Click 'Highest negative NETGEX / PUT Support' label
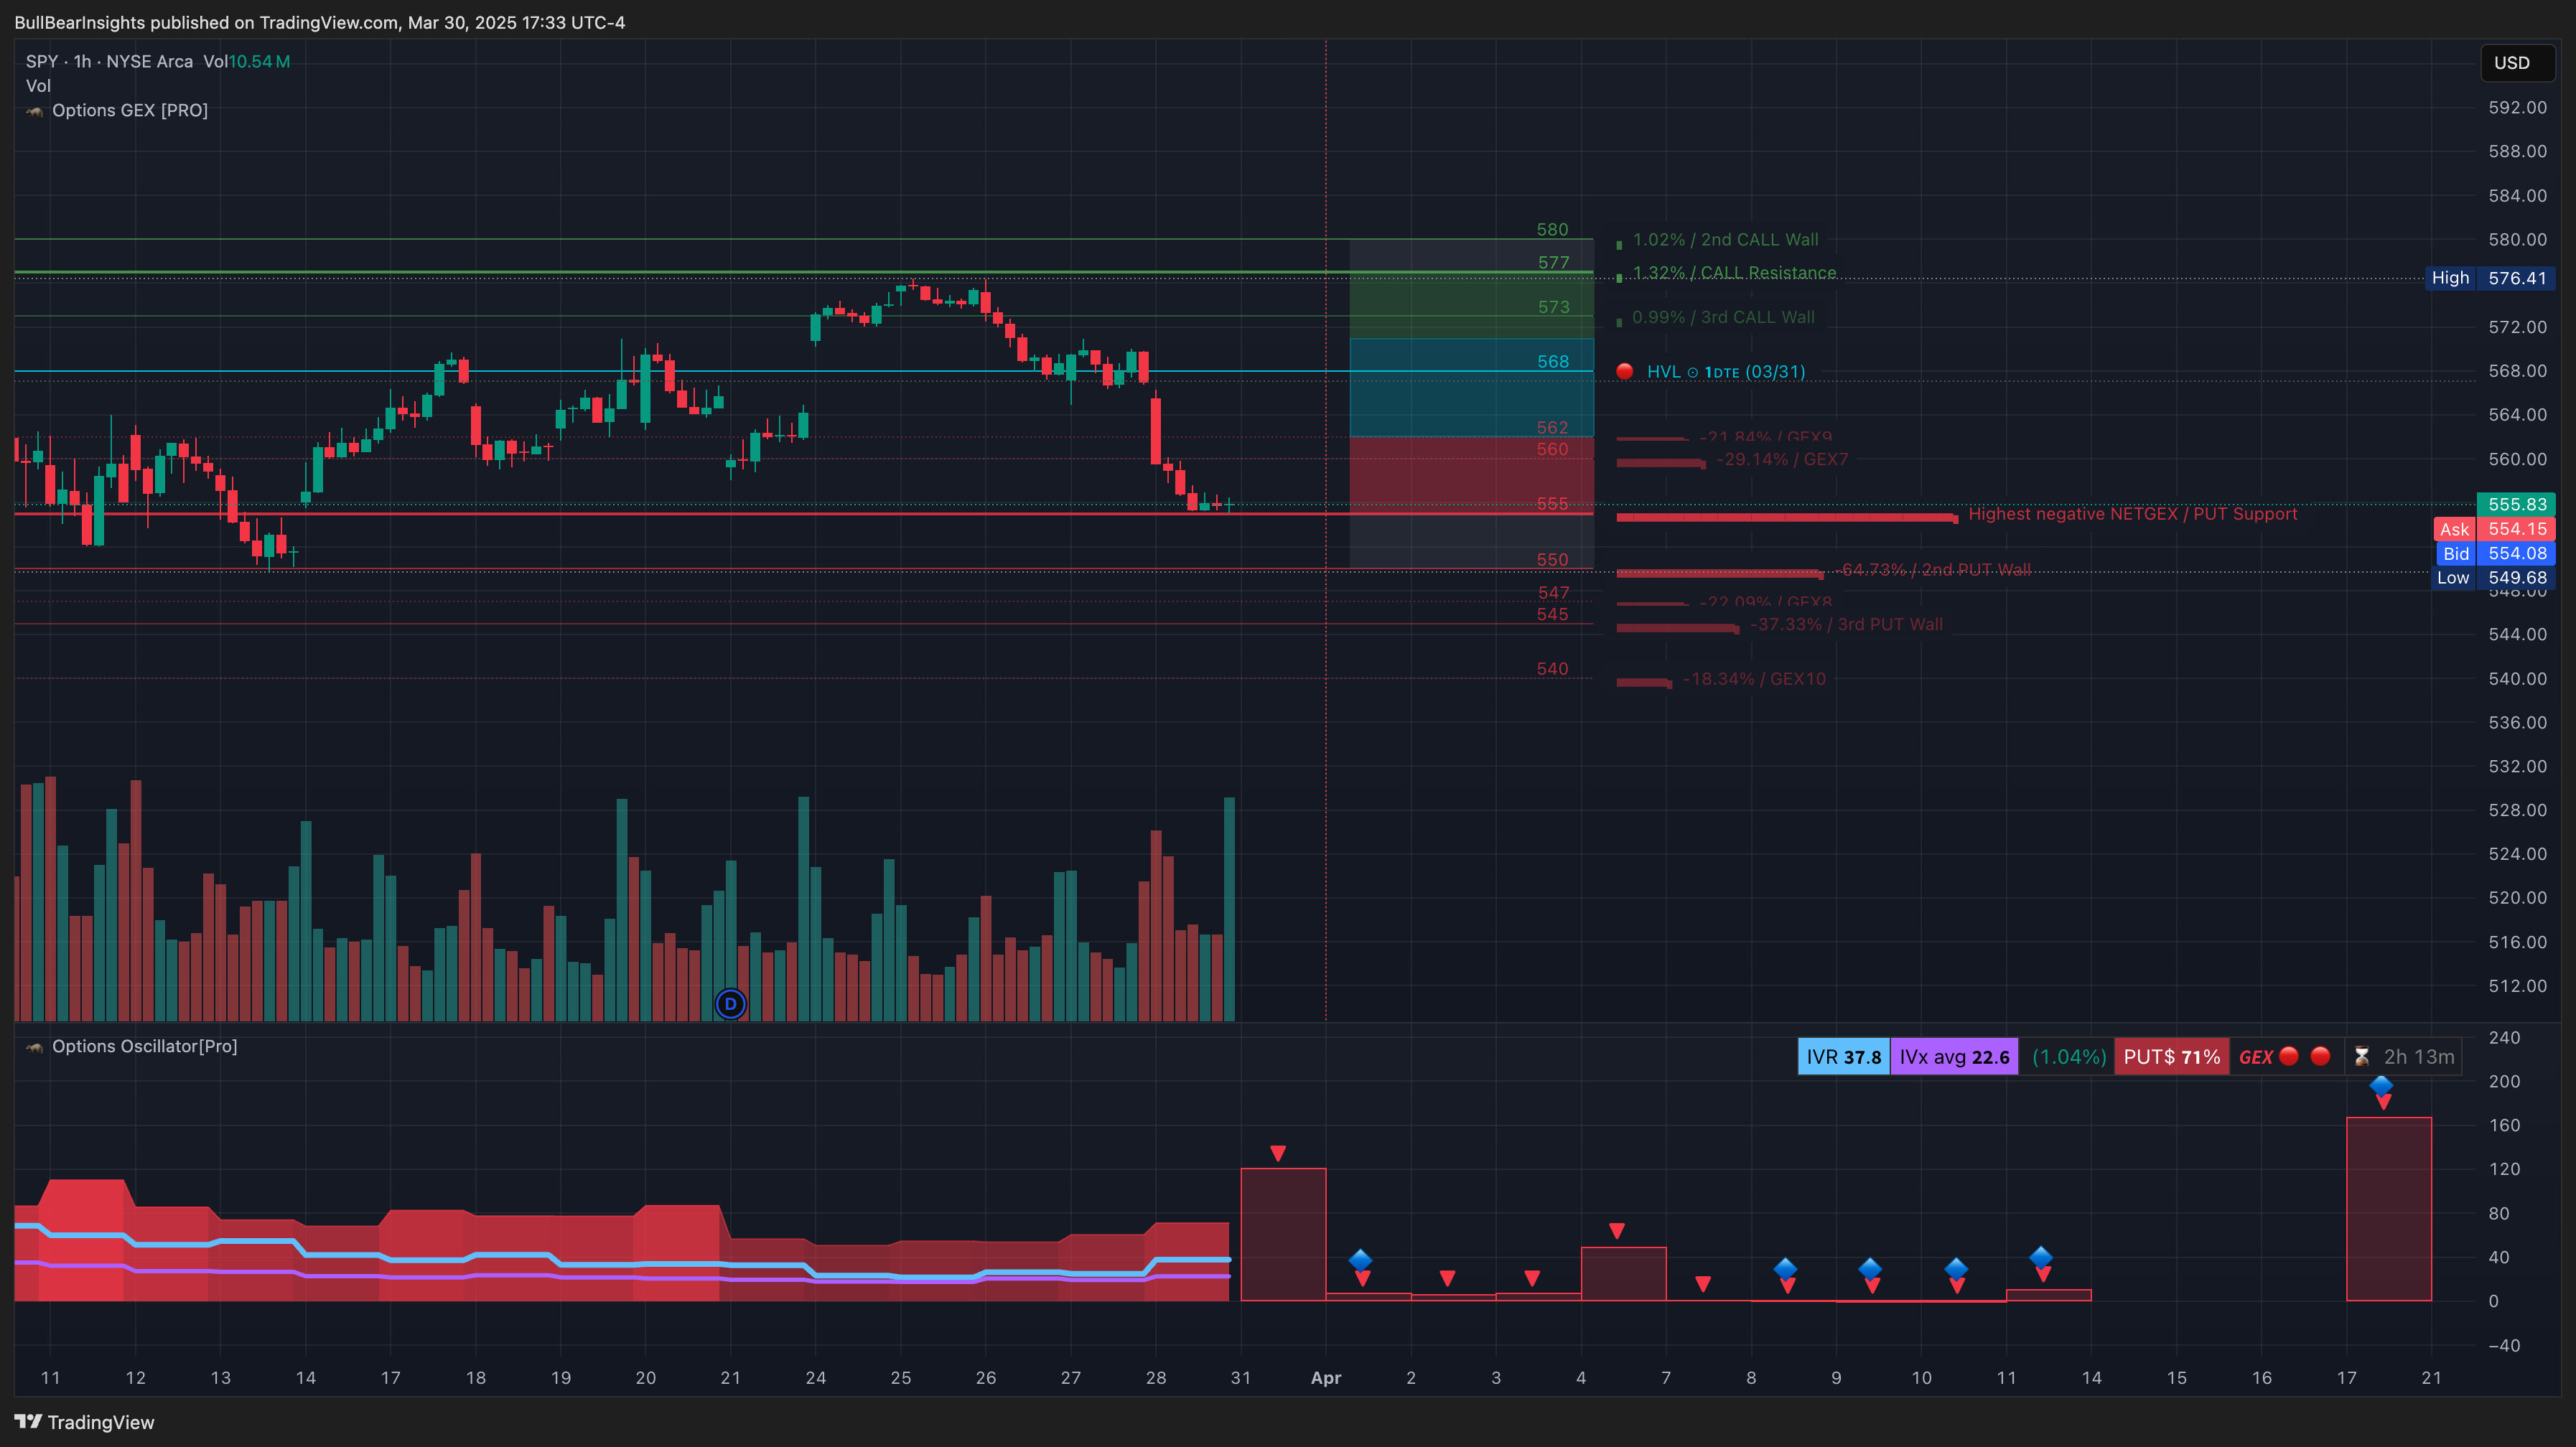This screenshot has height=1447, width=2576. 2133,514
